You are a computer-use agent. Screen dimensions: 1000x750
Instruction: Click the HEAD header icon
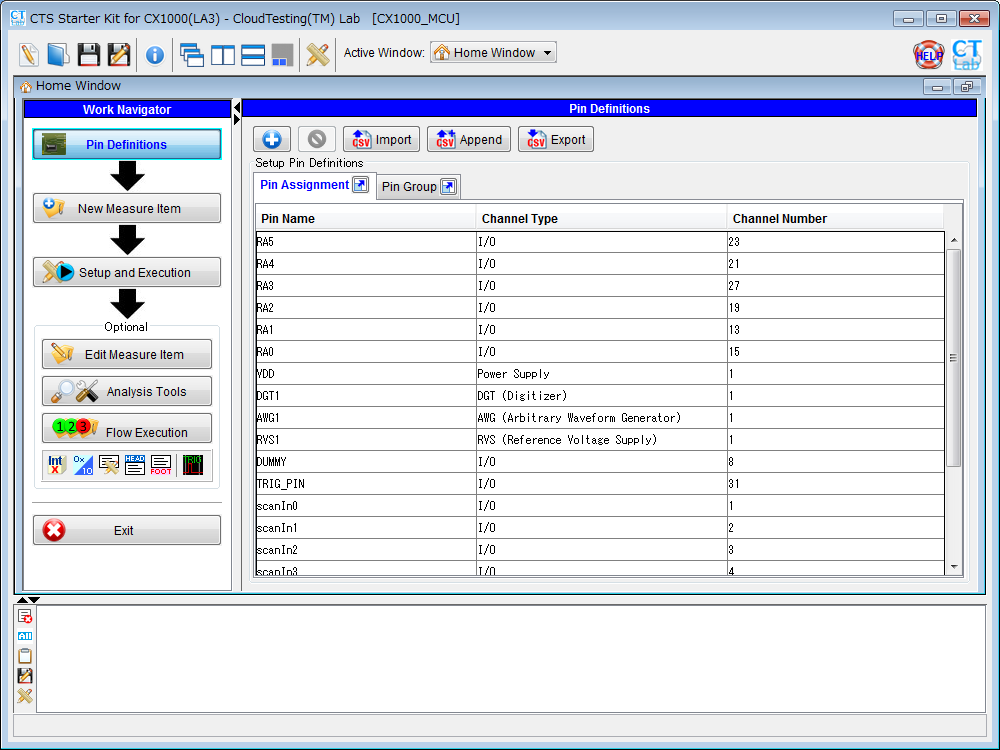click(x=135, y=465)
